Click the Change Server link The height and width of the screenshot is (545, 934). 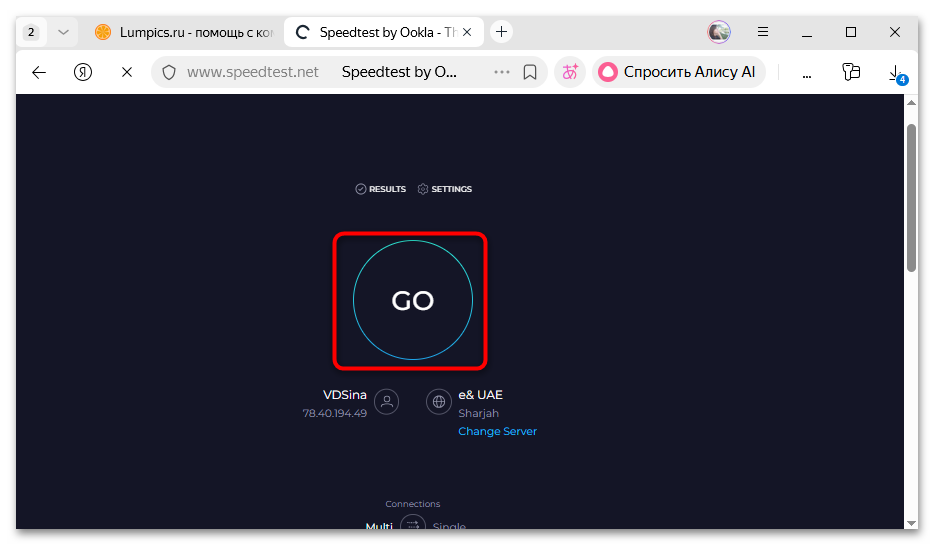point(497,431)
